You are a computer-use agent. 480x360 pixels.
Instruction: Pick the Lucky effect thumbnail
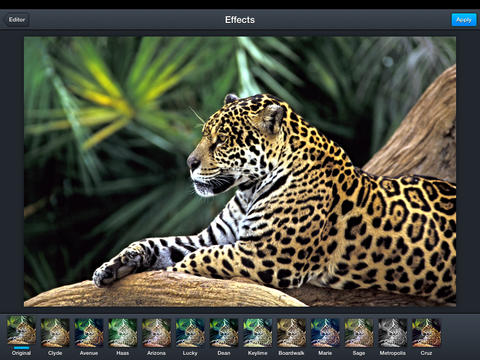click(x=190, y=332)
